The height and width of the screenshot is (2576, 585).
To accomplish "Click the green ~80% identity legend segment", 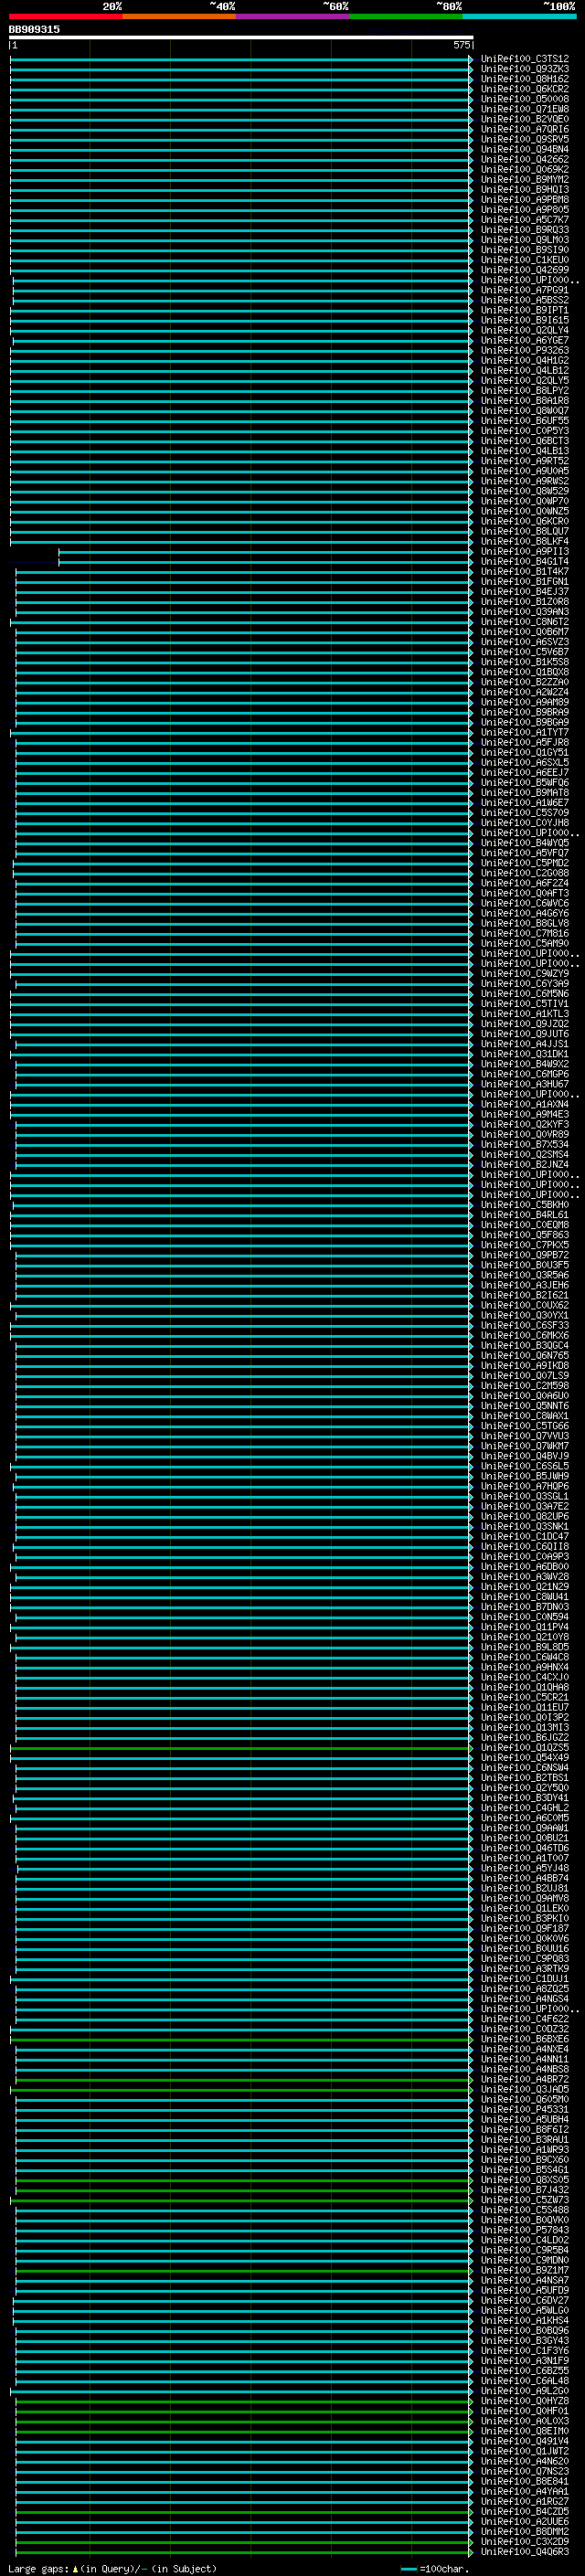I will (406, 16).
